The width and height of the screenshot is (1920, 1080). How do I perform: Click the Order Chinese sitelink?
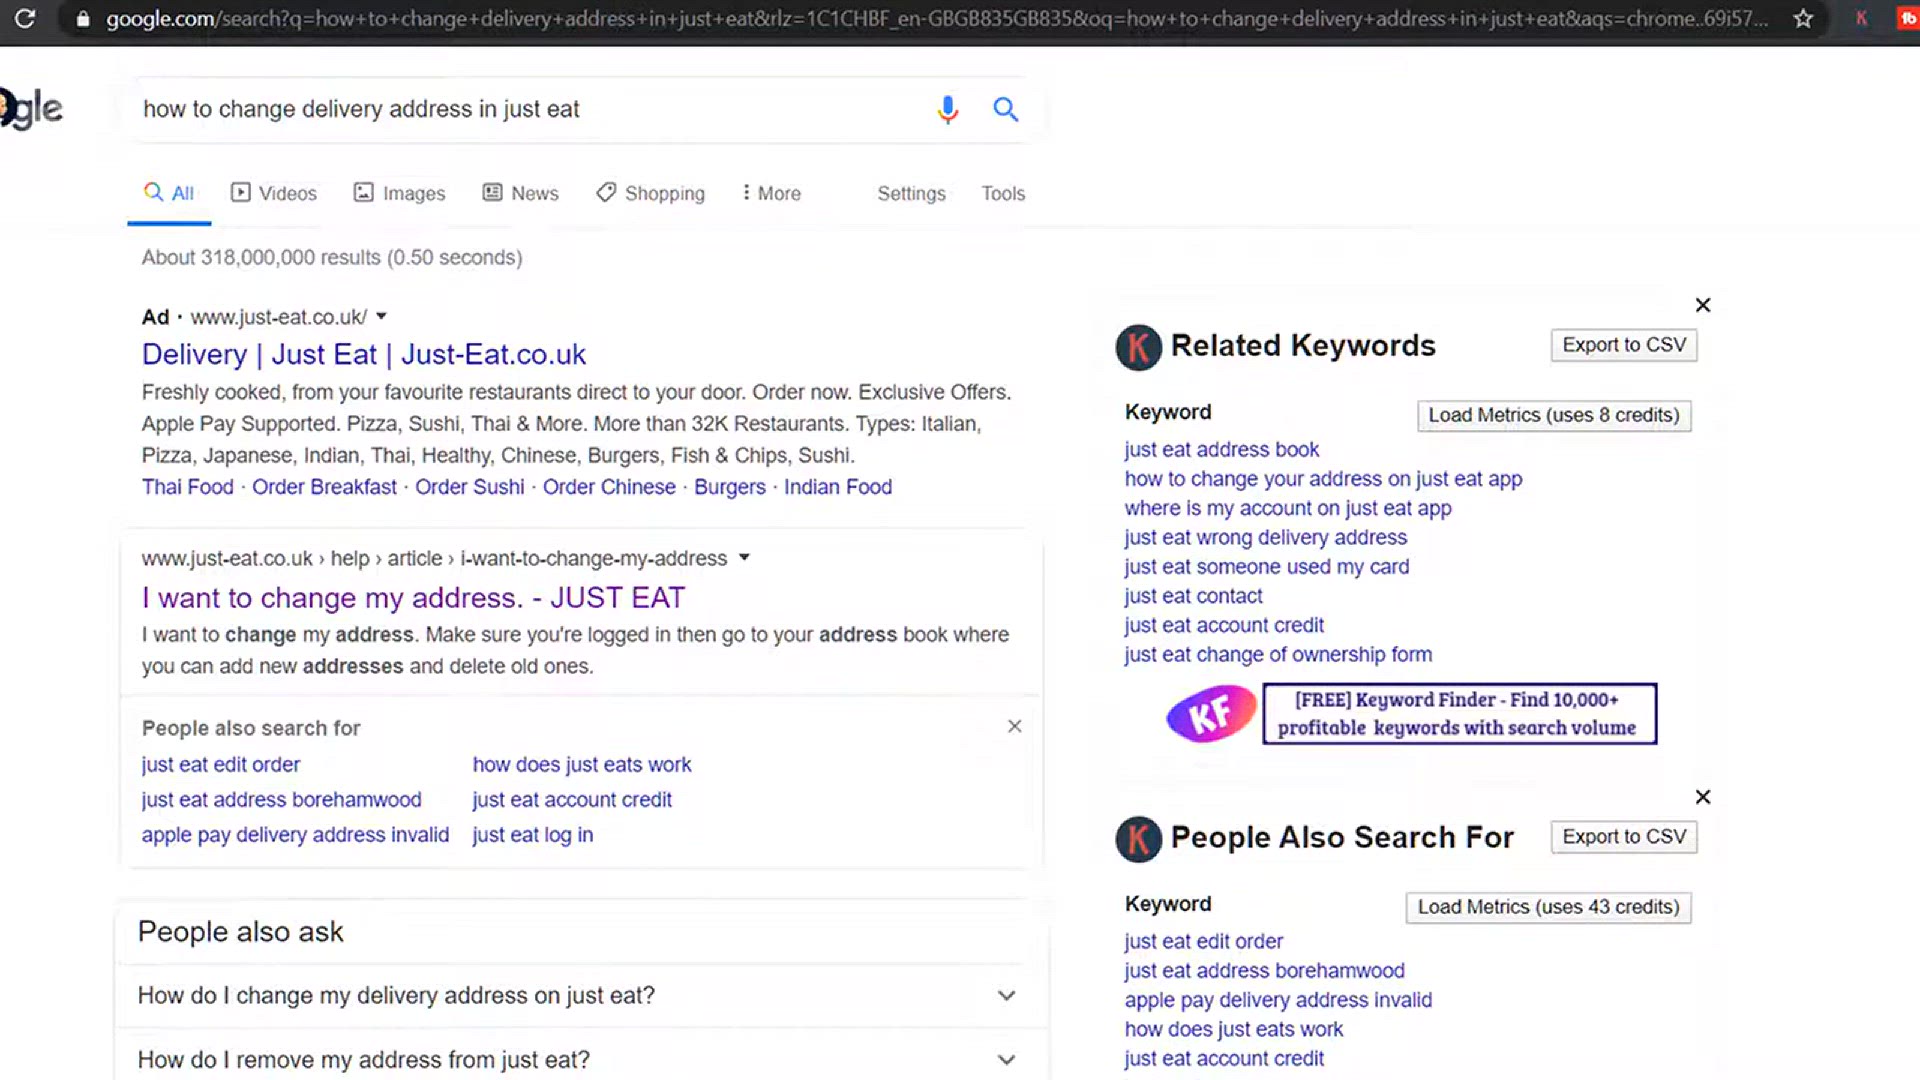[609, 487]
